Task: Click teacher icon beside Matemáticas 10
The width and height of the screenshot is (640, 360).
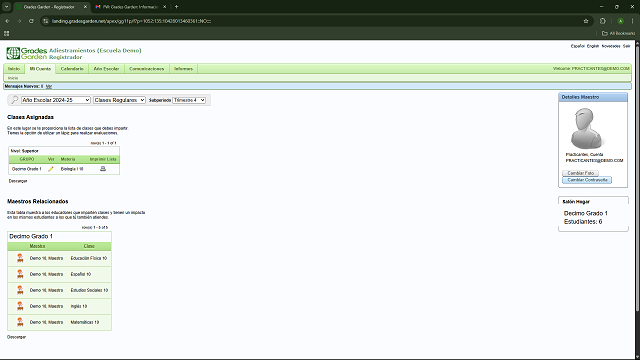Action: (x=20, y=322)
